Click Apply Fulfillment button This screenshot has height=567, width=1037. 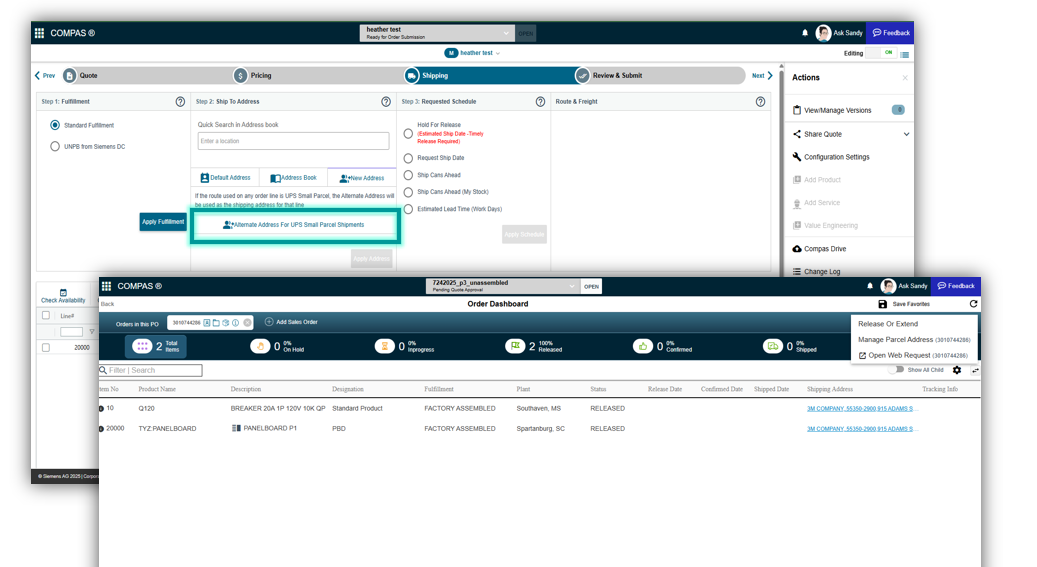(163, 222)
